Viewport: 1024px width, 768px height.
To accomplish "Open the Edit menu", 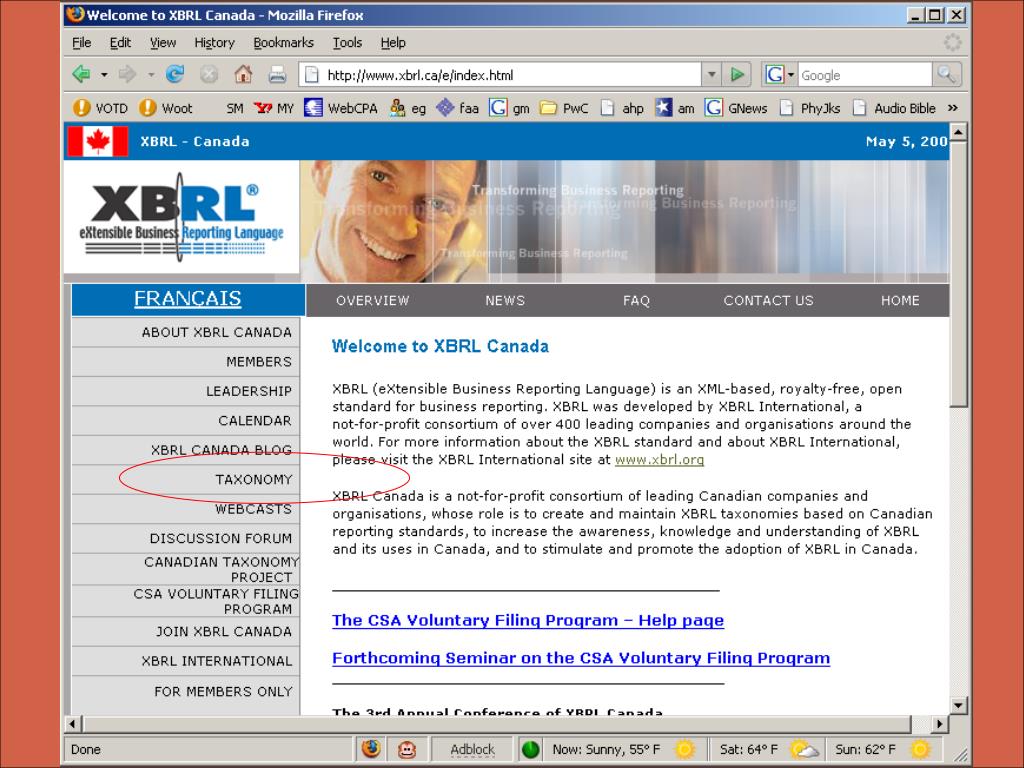I will point(120,42).
